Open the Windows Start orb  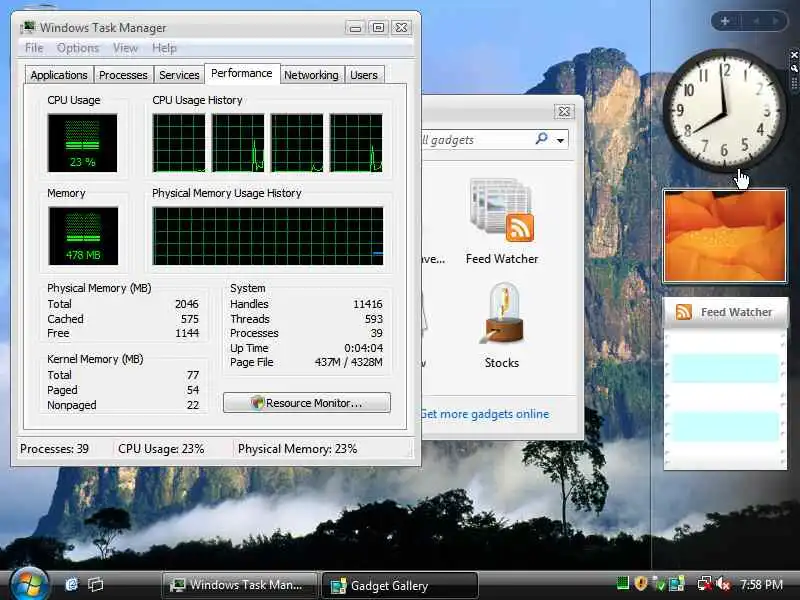29,584
